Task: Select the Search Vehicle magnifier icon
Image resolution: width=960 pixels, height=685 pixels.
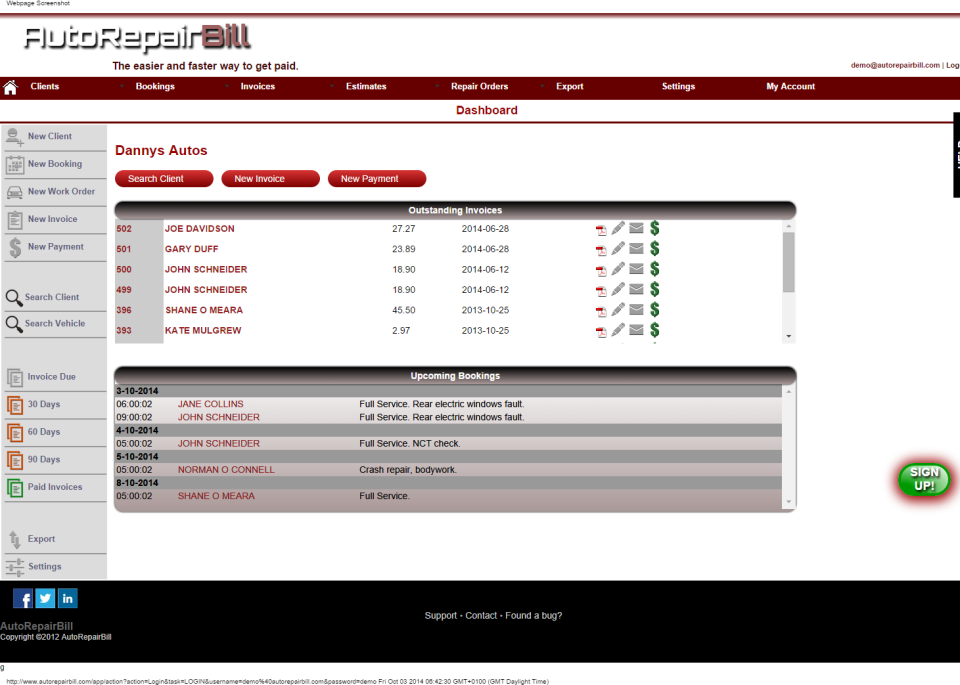Action: [13, 323]
